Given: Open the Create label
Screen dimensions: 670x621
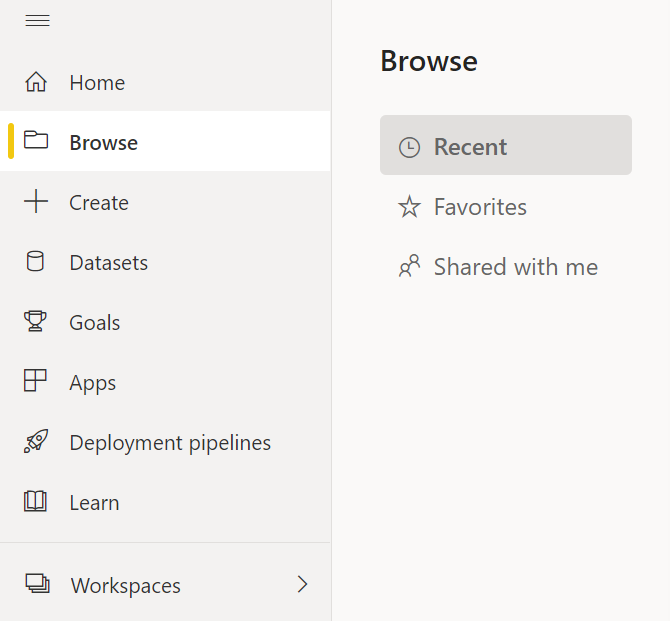Looking at the screenshot, I should 99,203.
